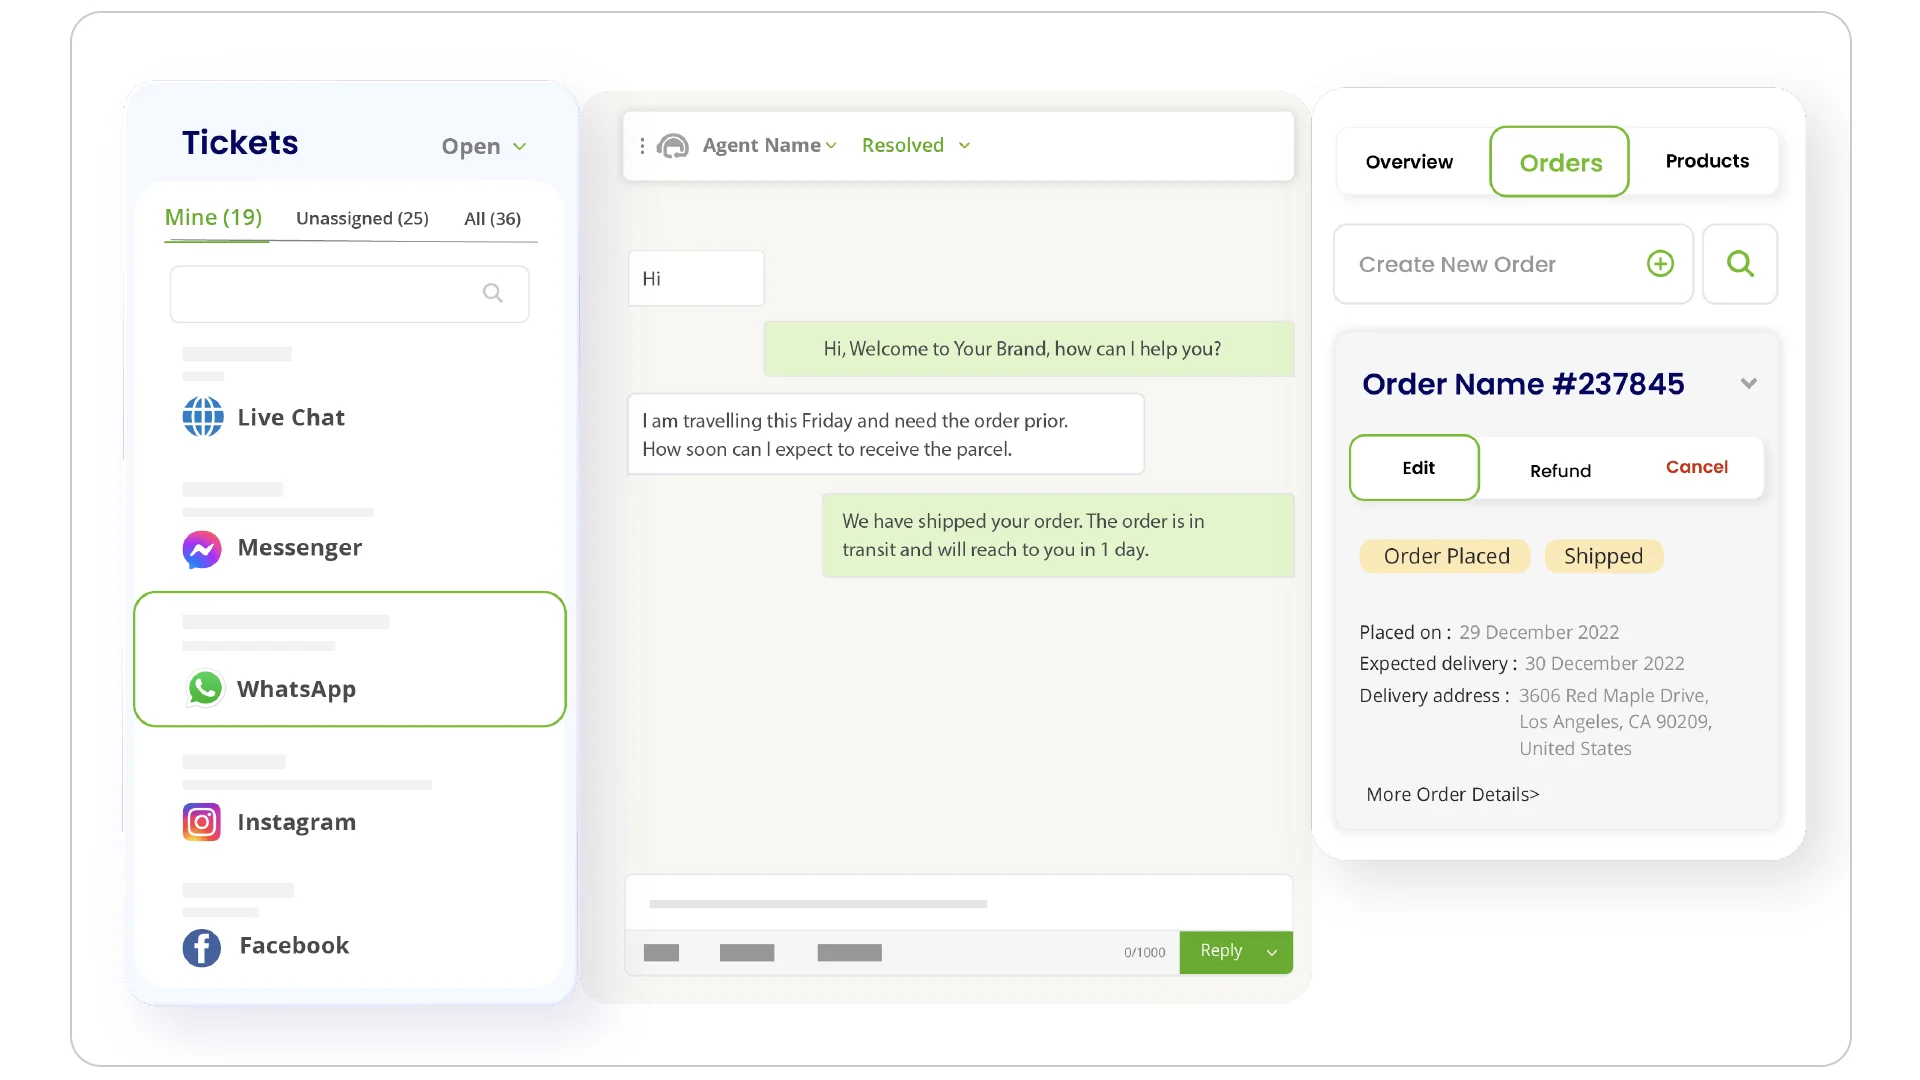Collapse Order Name #237845 details
1920x1080 pixels.
pyautogui.click(x=1749, y=383)
